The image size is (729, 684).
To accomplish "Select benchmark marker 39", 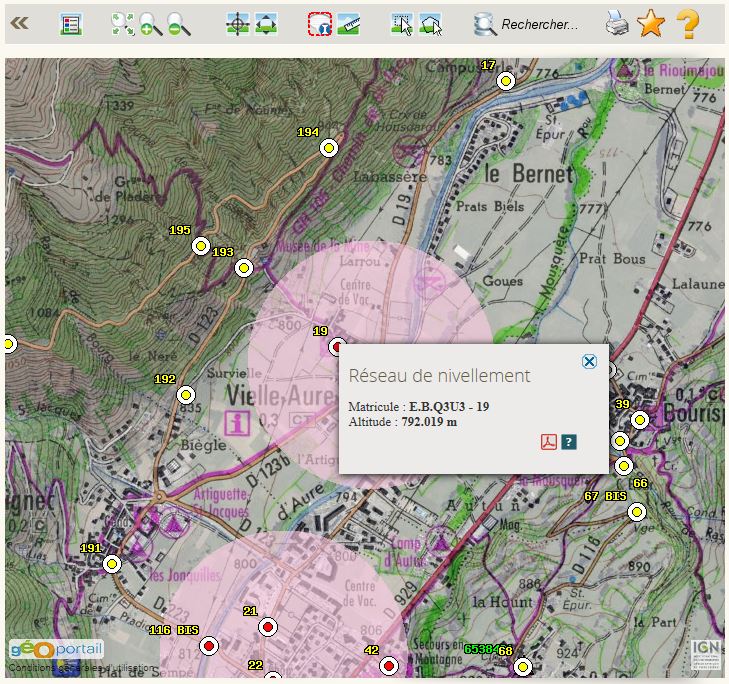I will click(640, 420).
